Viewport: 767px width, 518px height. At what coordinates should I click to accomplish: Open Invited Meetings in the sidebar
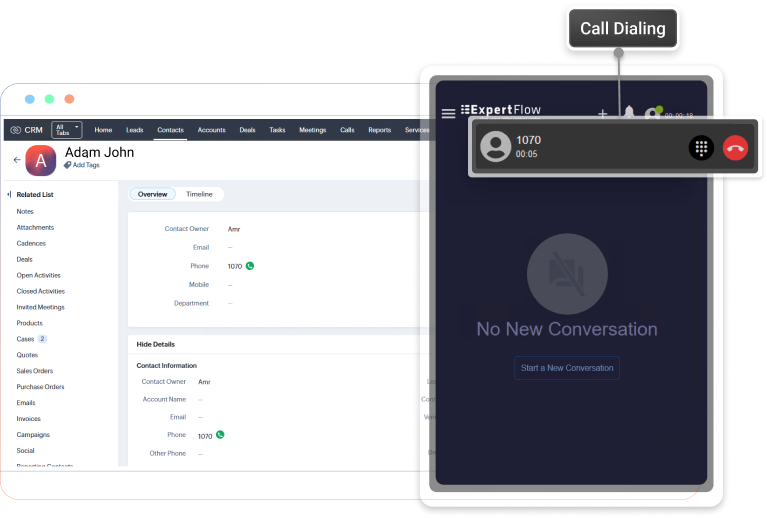[x=41, y=307]
